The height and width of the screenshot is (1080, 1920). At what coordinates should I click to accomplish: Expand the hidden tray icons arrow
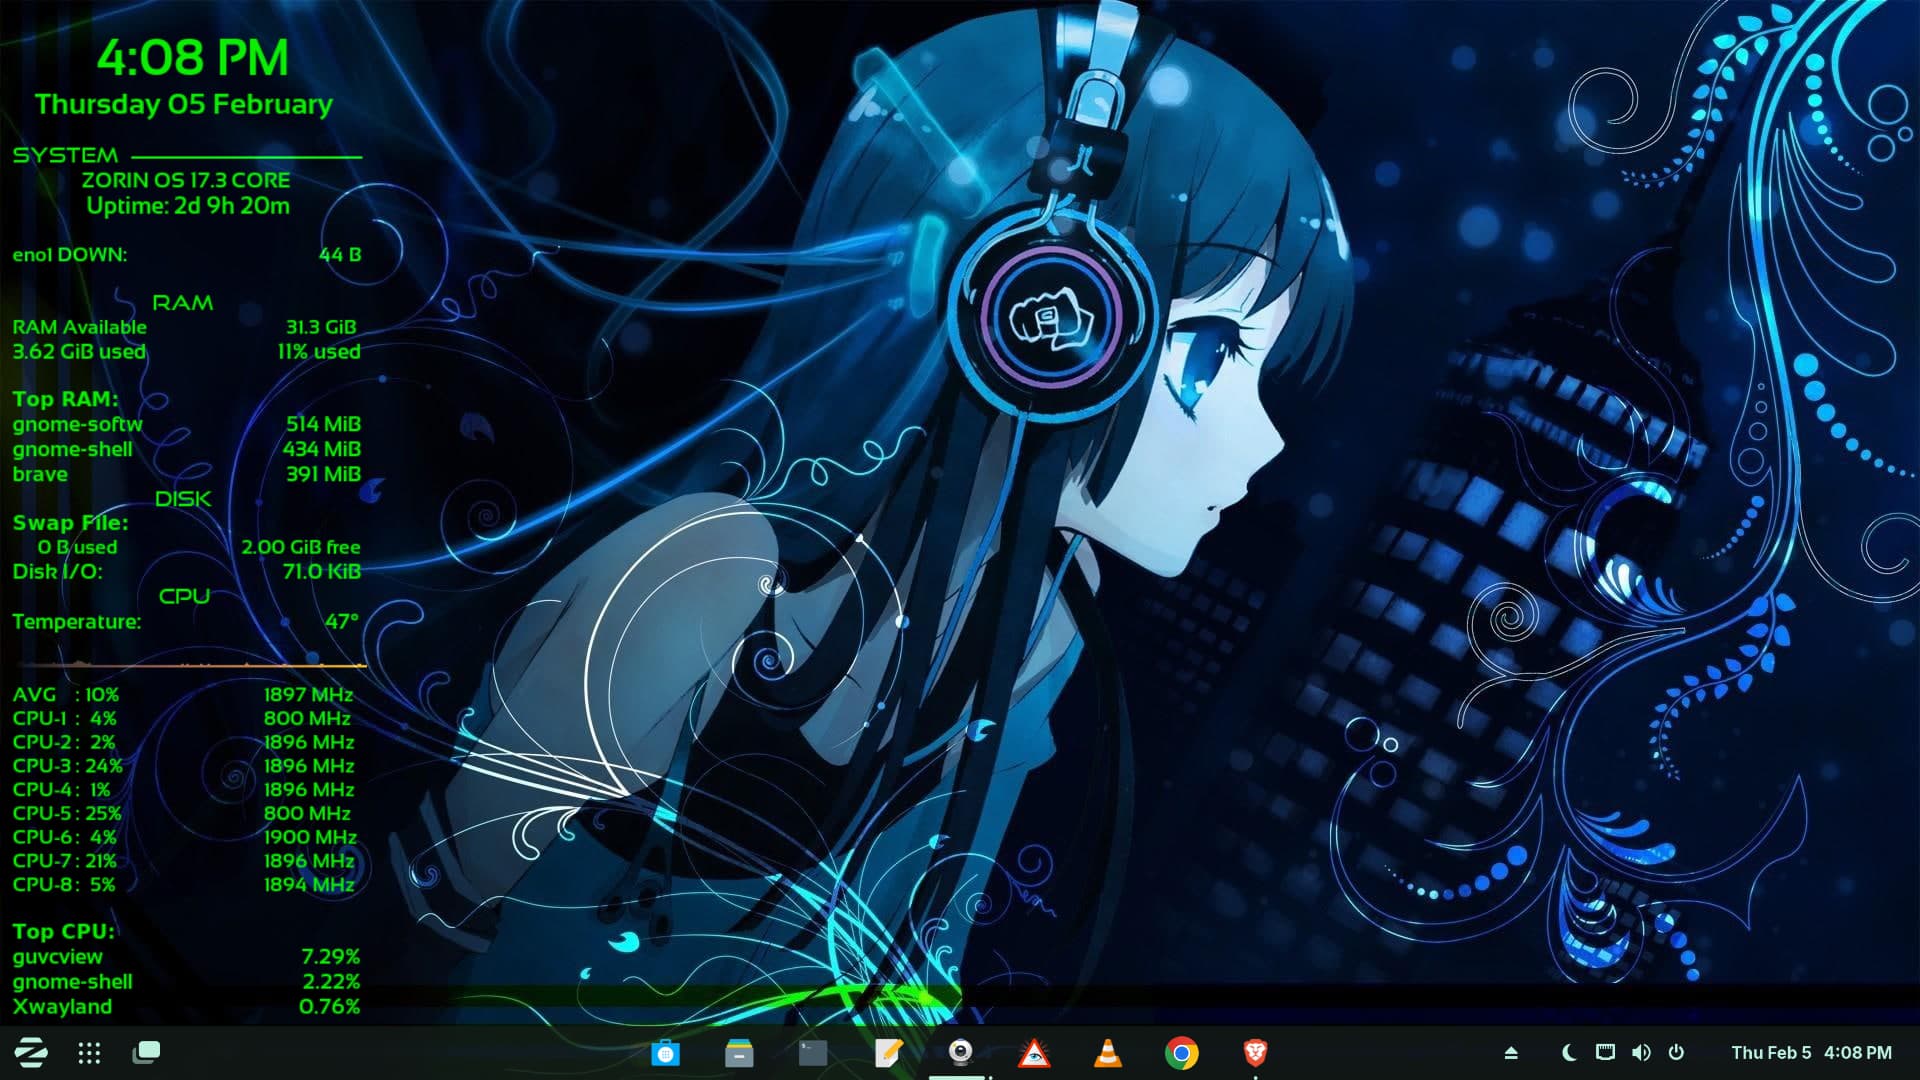pos(1511,1053)
